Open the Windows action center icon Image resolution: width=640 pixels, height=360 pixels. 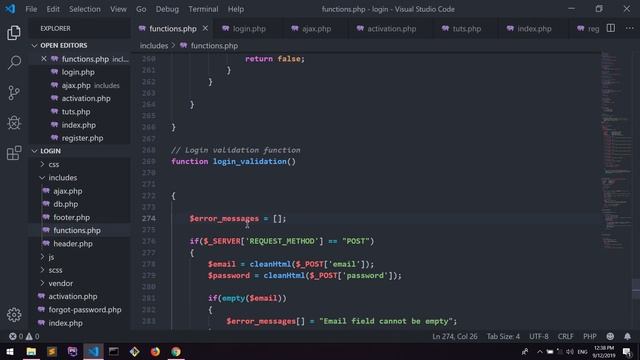click(628, 351)
